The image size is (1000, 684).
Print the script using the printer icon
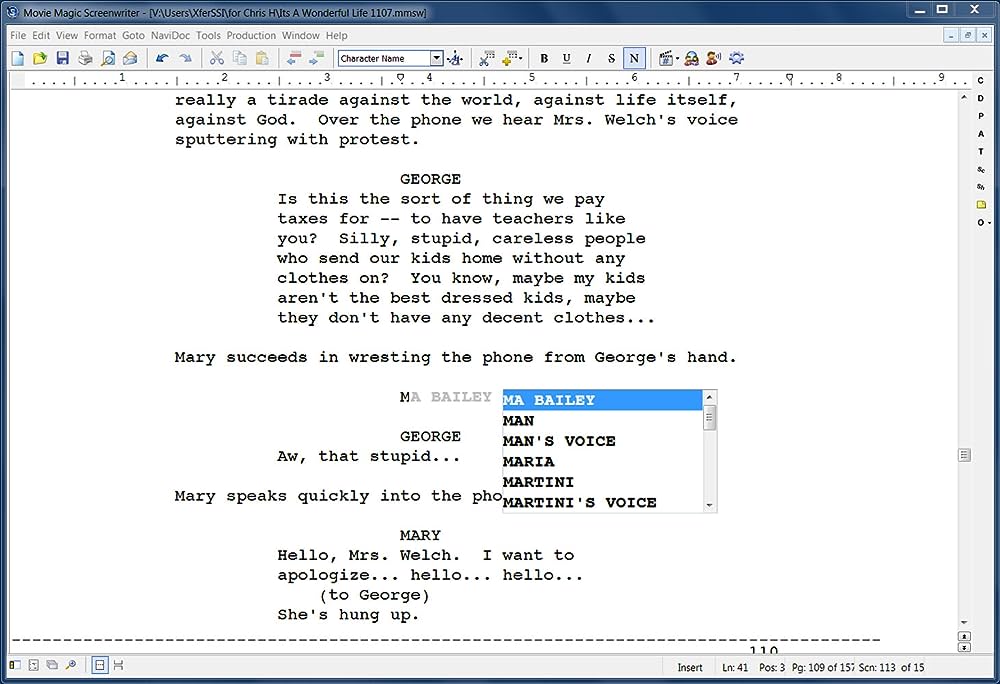(85, 59)
